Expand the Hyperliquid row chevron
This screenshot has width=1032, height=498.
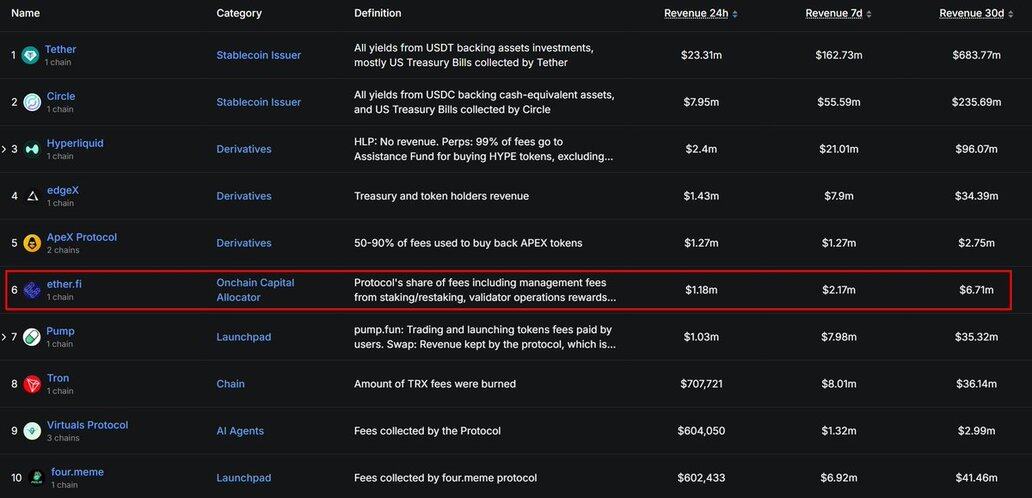4,149
